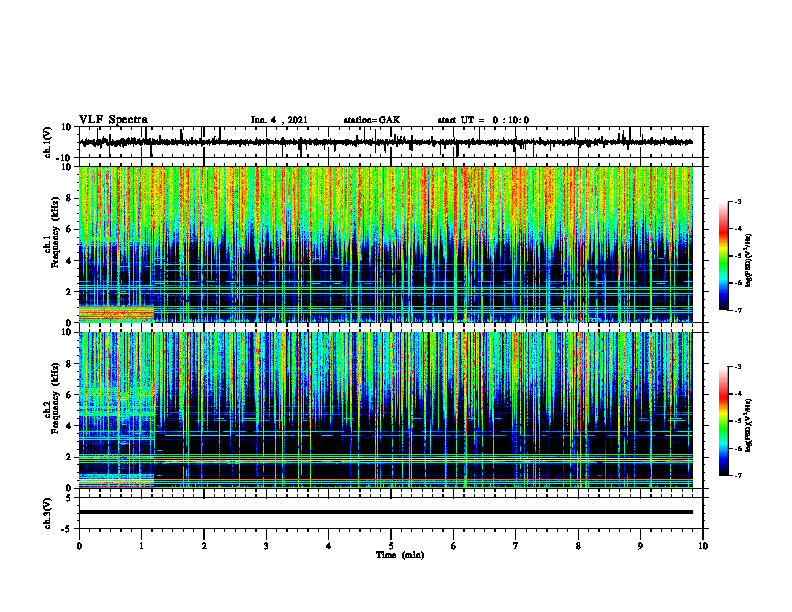Click the "Time (min)" axis label
The height and width of the screenshot is (612, 792).
[400, 555]
